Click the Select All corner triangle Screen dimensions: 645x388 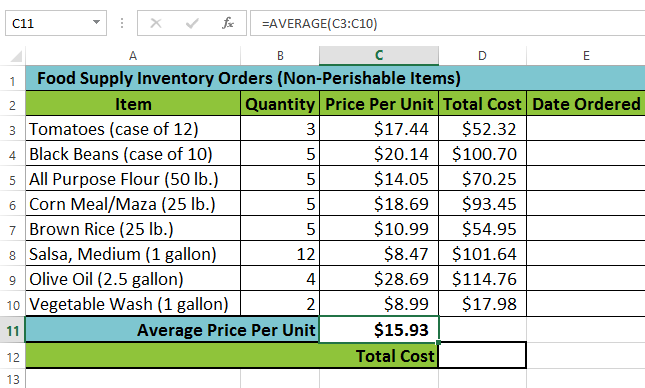point(16,56)
